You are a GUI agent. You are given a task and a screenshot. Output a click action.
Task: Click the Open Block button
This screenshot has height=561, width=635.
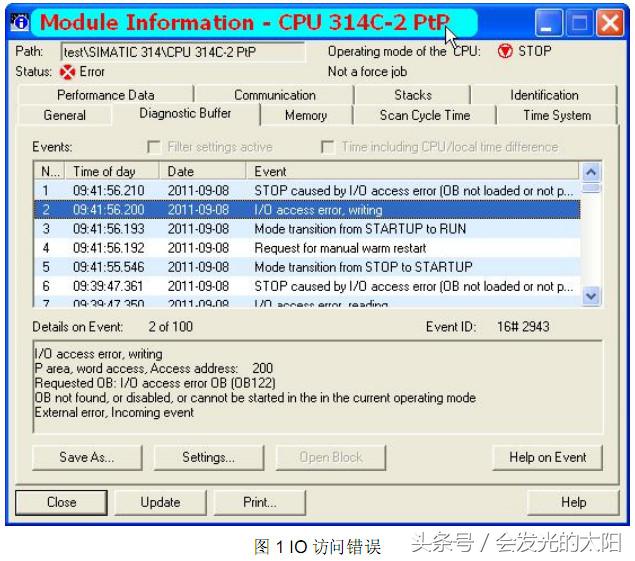point(330,457)
